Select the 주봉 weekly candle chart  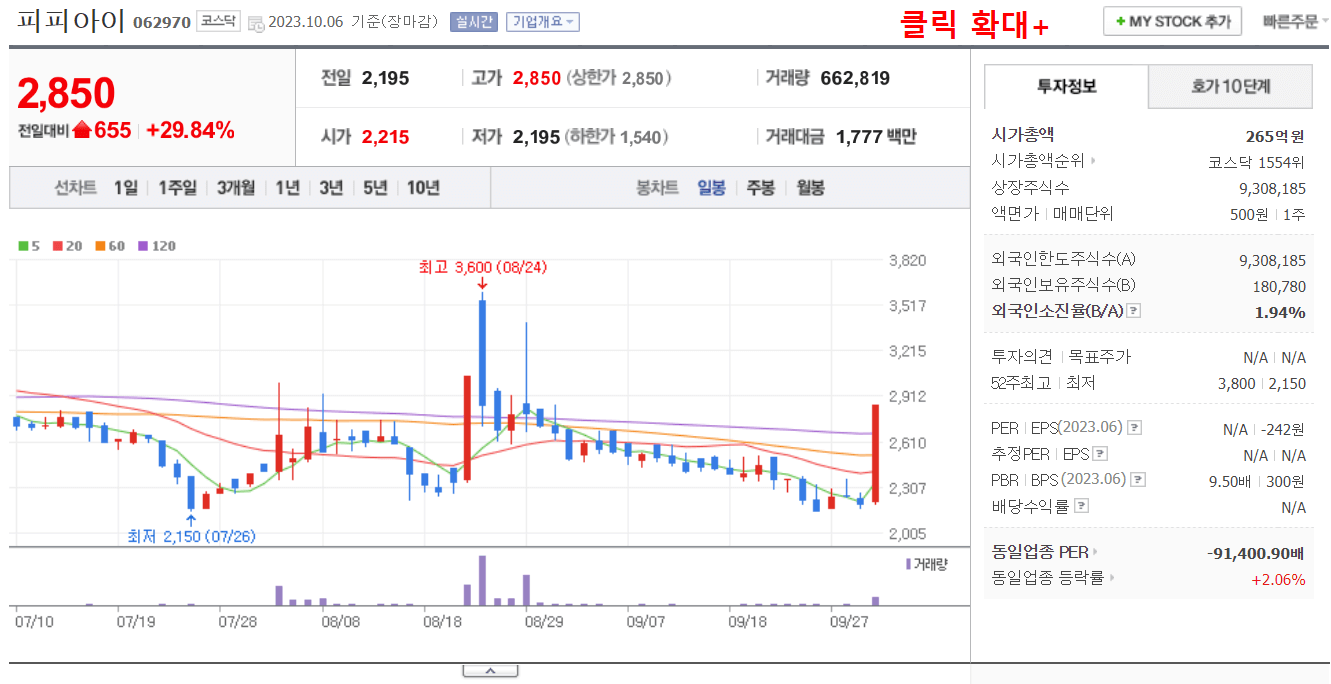pos(761,188)
